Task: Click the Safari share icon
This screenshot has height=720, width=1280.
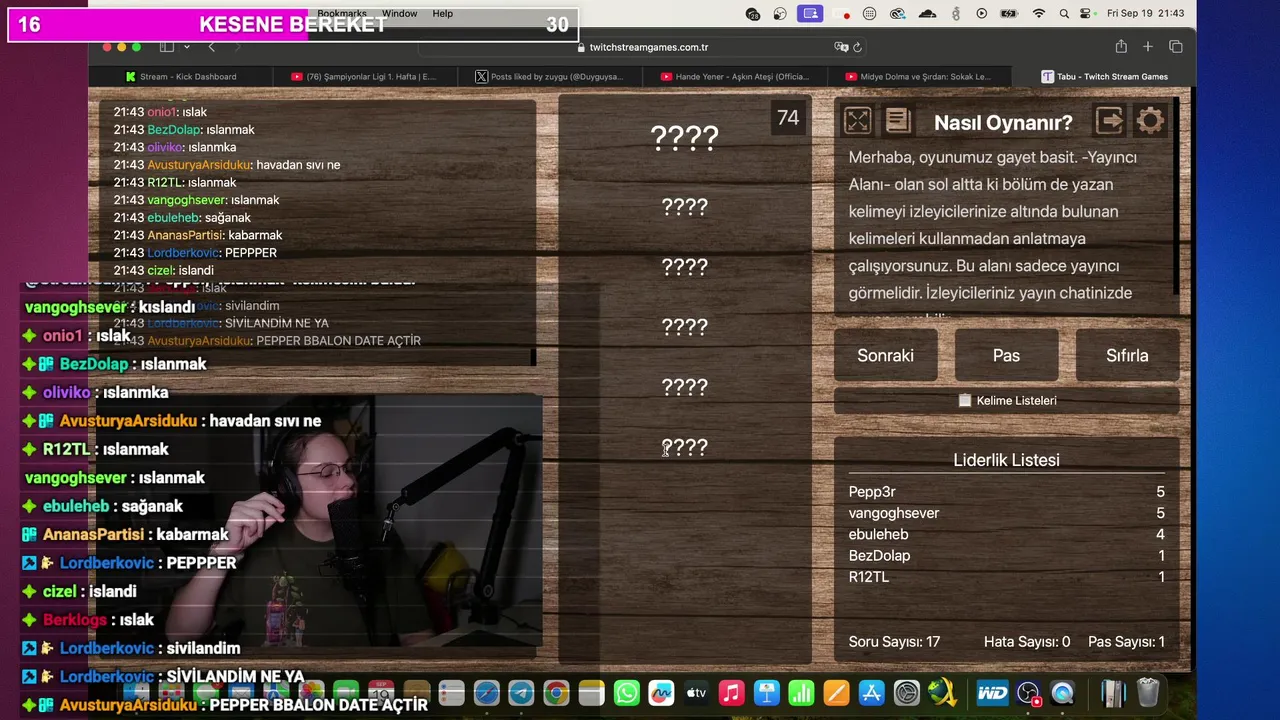Action: [x=1121, y=47]
